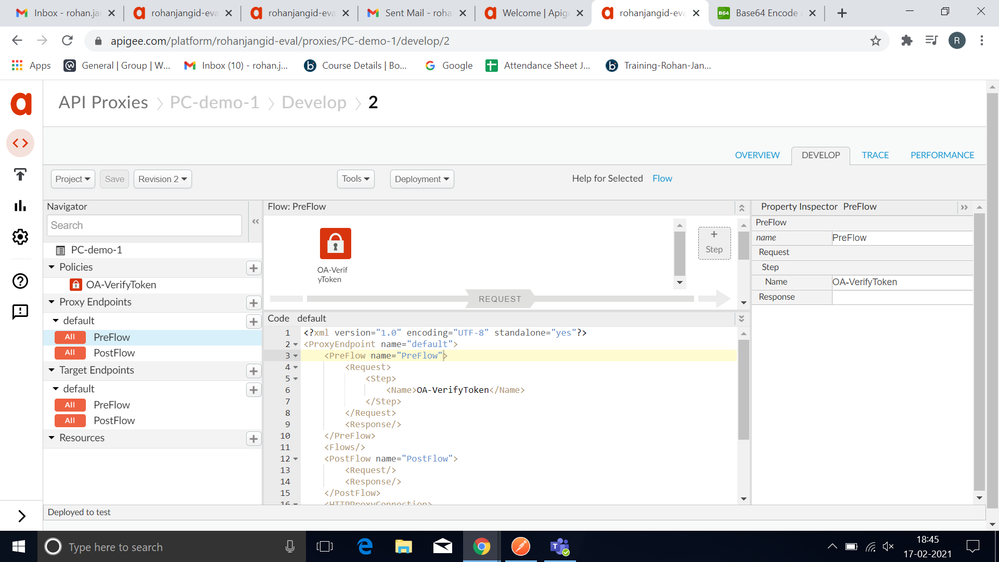Open the Project dropdown
The width and height of the screenshot is (999, 562).
tap(73, 179)
